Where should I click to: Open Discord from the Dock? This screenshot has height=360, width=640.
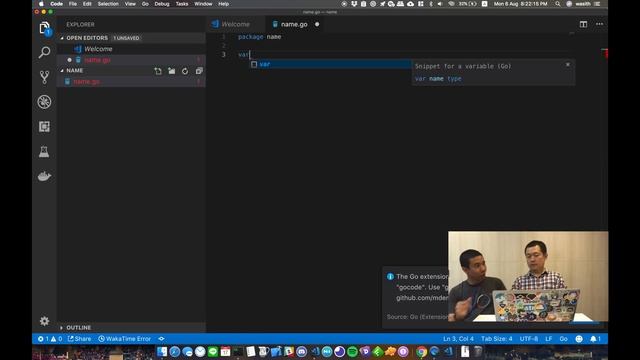(302, 351)
